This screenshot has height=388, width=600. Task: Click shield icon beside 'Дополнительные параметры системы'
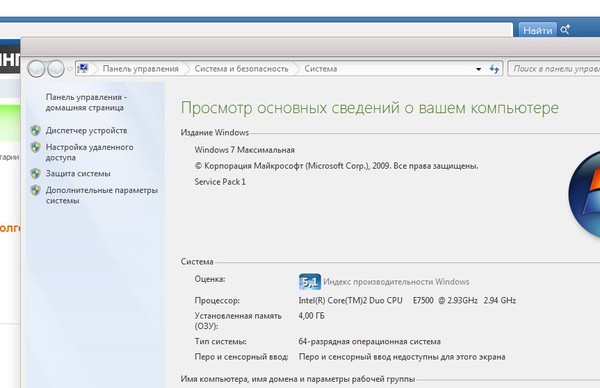[36, 190]
